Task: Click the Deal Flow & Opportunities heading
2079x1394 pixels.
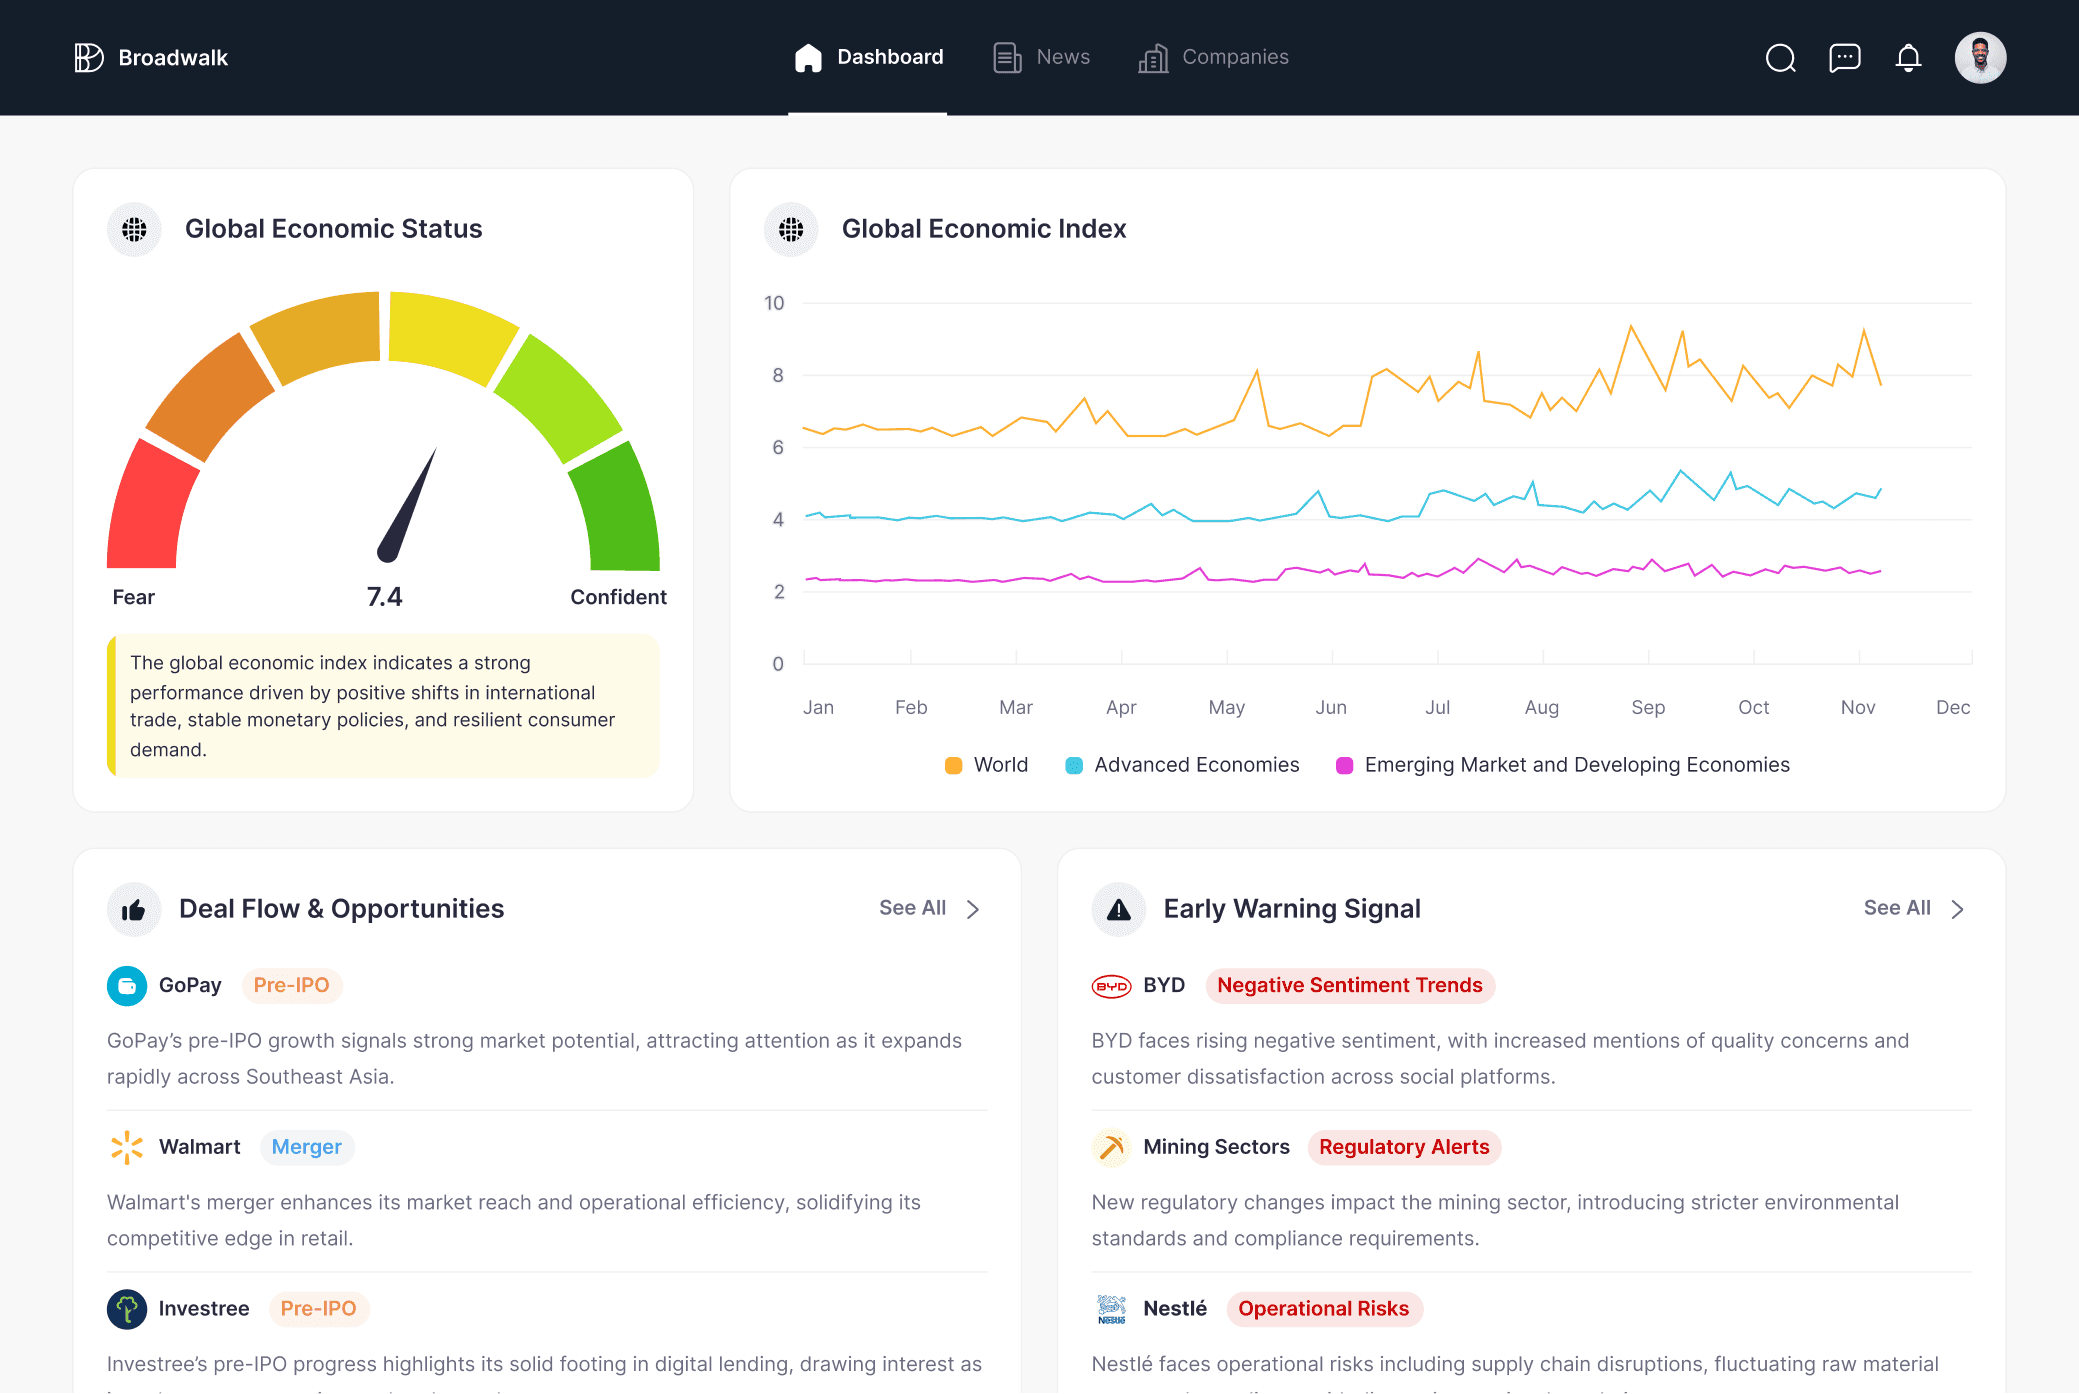Action: pos(341,909)
